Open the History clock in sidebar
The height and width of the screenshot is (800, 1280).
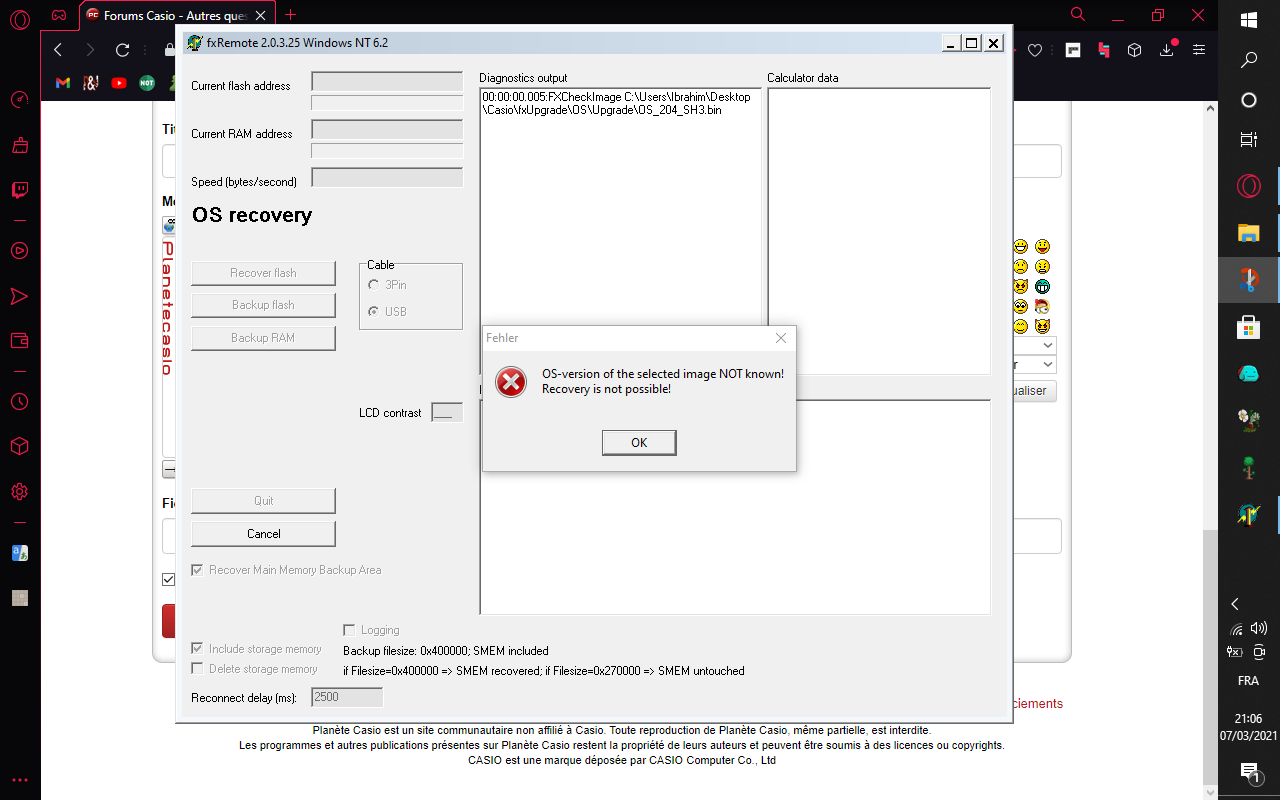click(20, 402)
